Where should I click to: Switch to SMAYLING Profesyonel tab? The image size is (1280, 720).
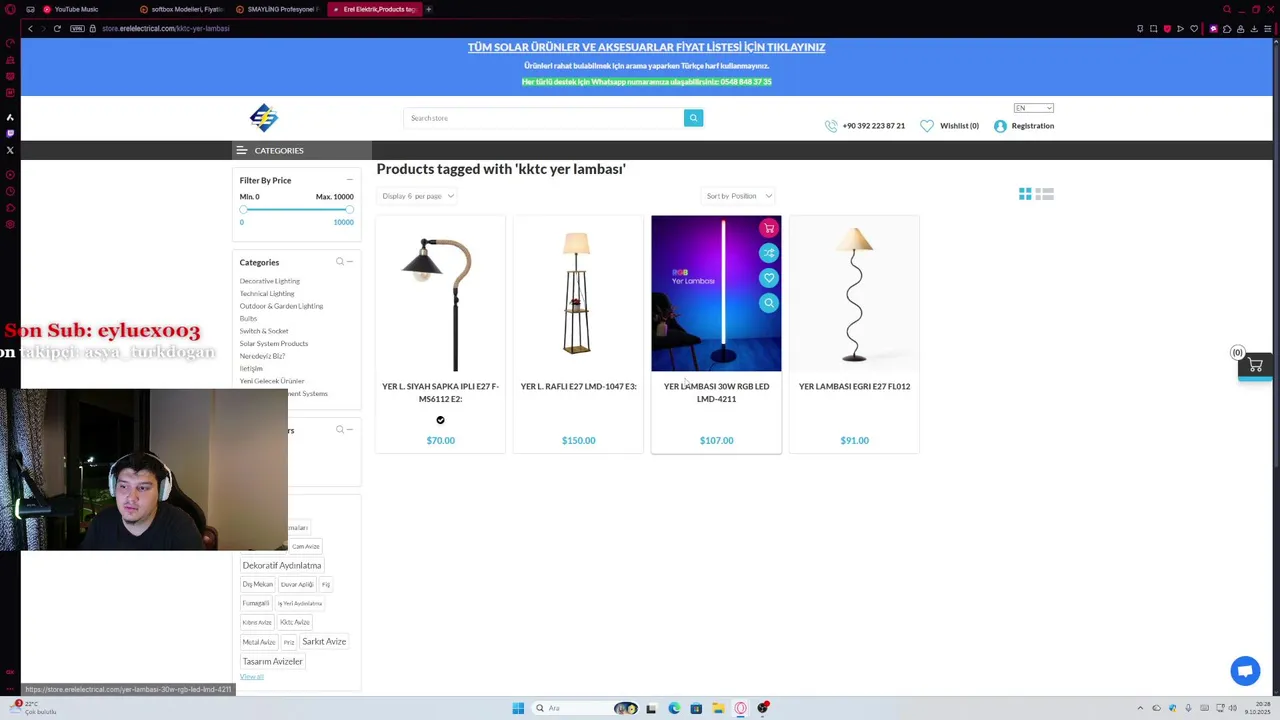(x=276, y=9)
